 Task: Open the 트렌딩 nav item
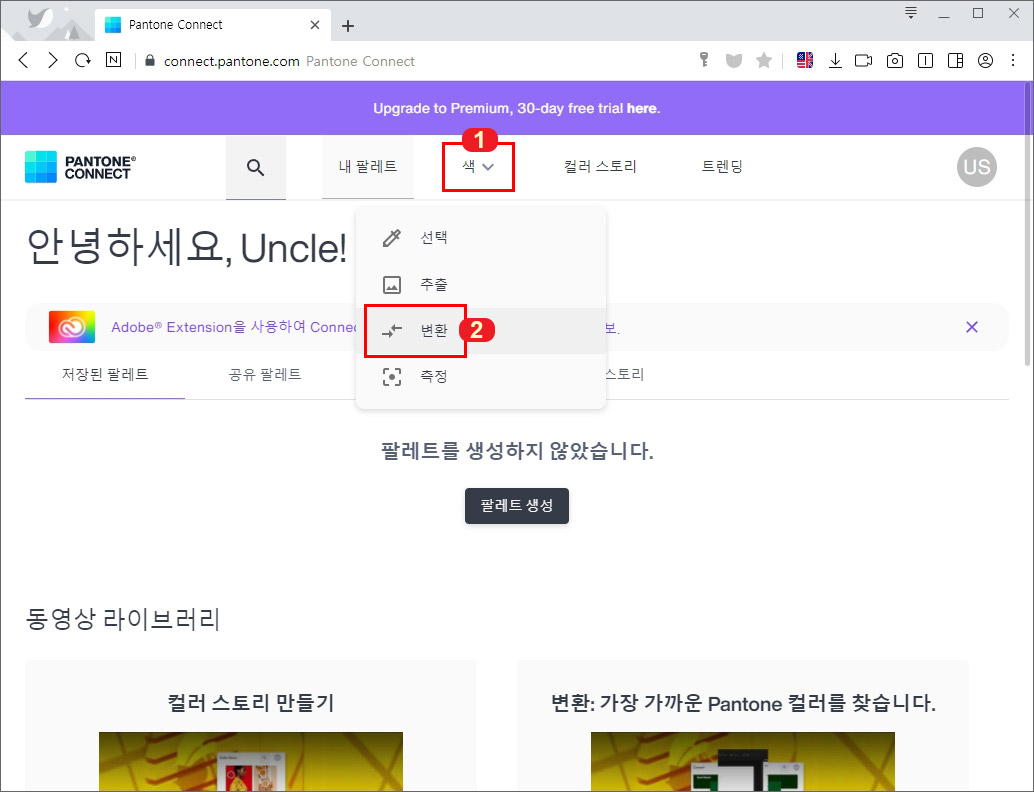tap(722, 167)
